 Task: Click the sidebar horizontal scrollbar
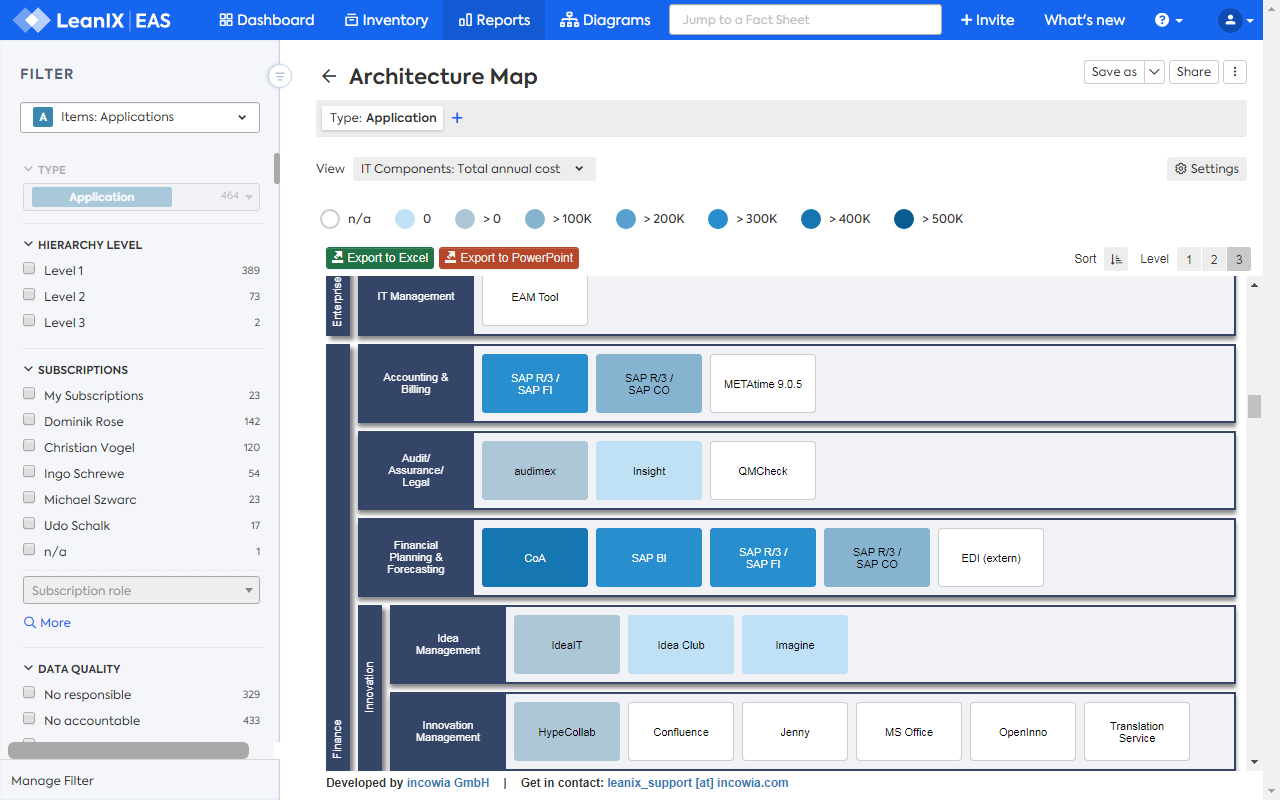tap(128, 750)
